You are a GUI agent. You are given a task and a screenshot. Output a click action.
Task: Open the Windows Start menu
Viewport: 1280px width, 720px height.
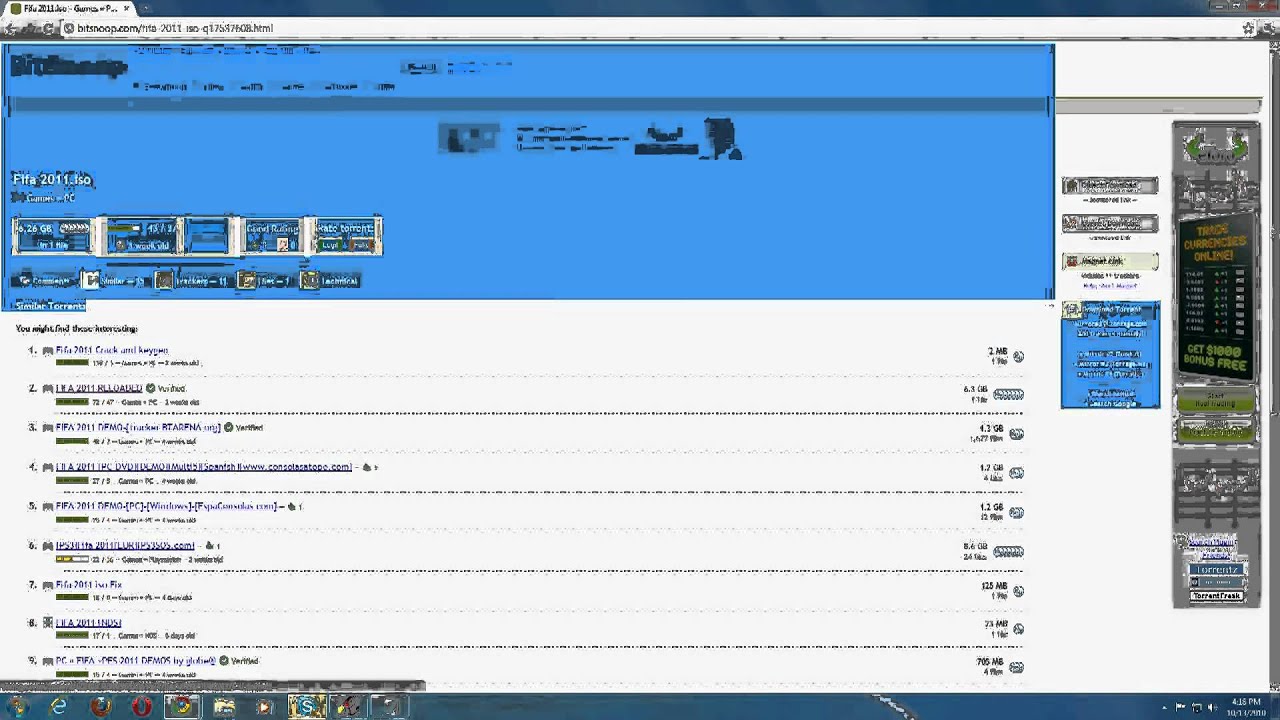click(x=17, y=707)
